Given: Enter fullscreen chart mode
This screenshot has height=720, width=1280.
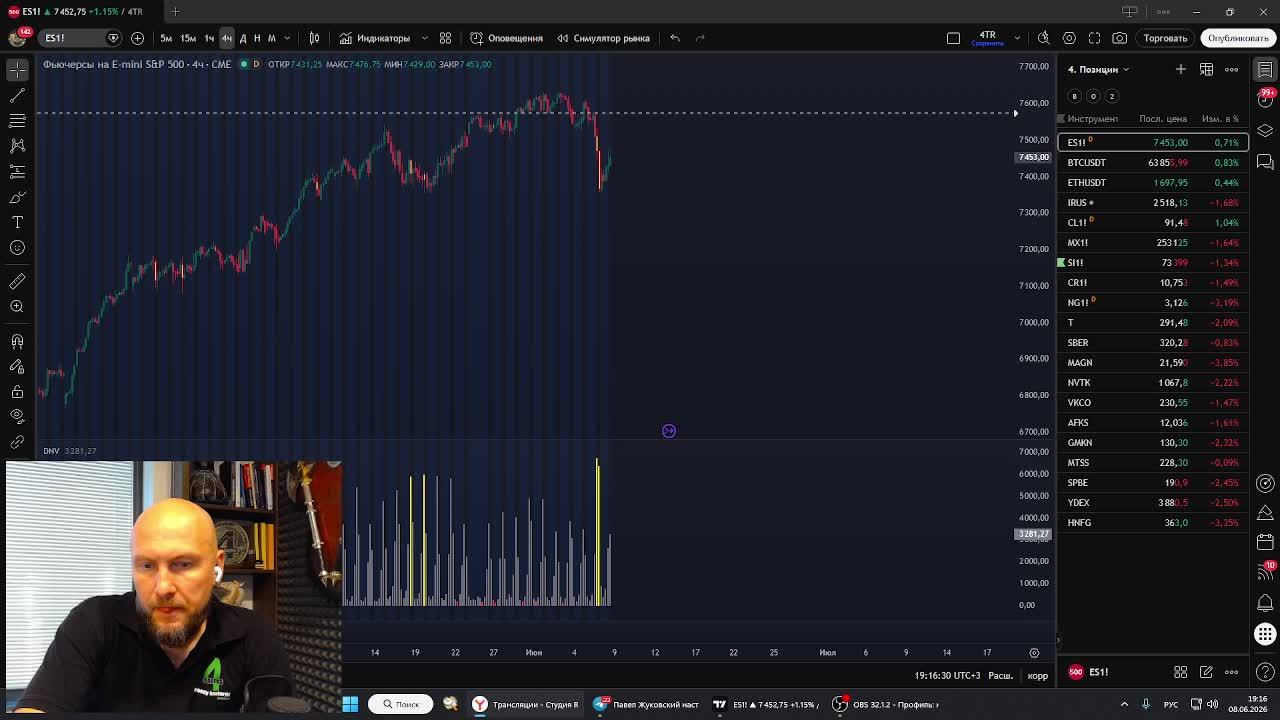Looking at the screenshot, I should (1094, 38).
